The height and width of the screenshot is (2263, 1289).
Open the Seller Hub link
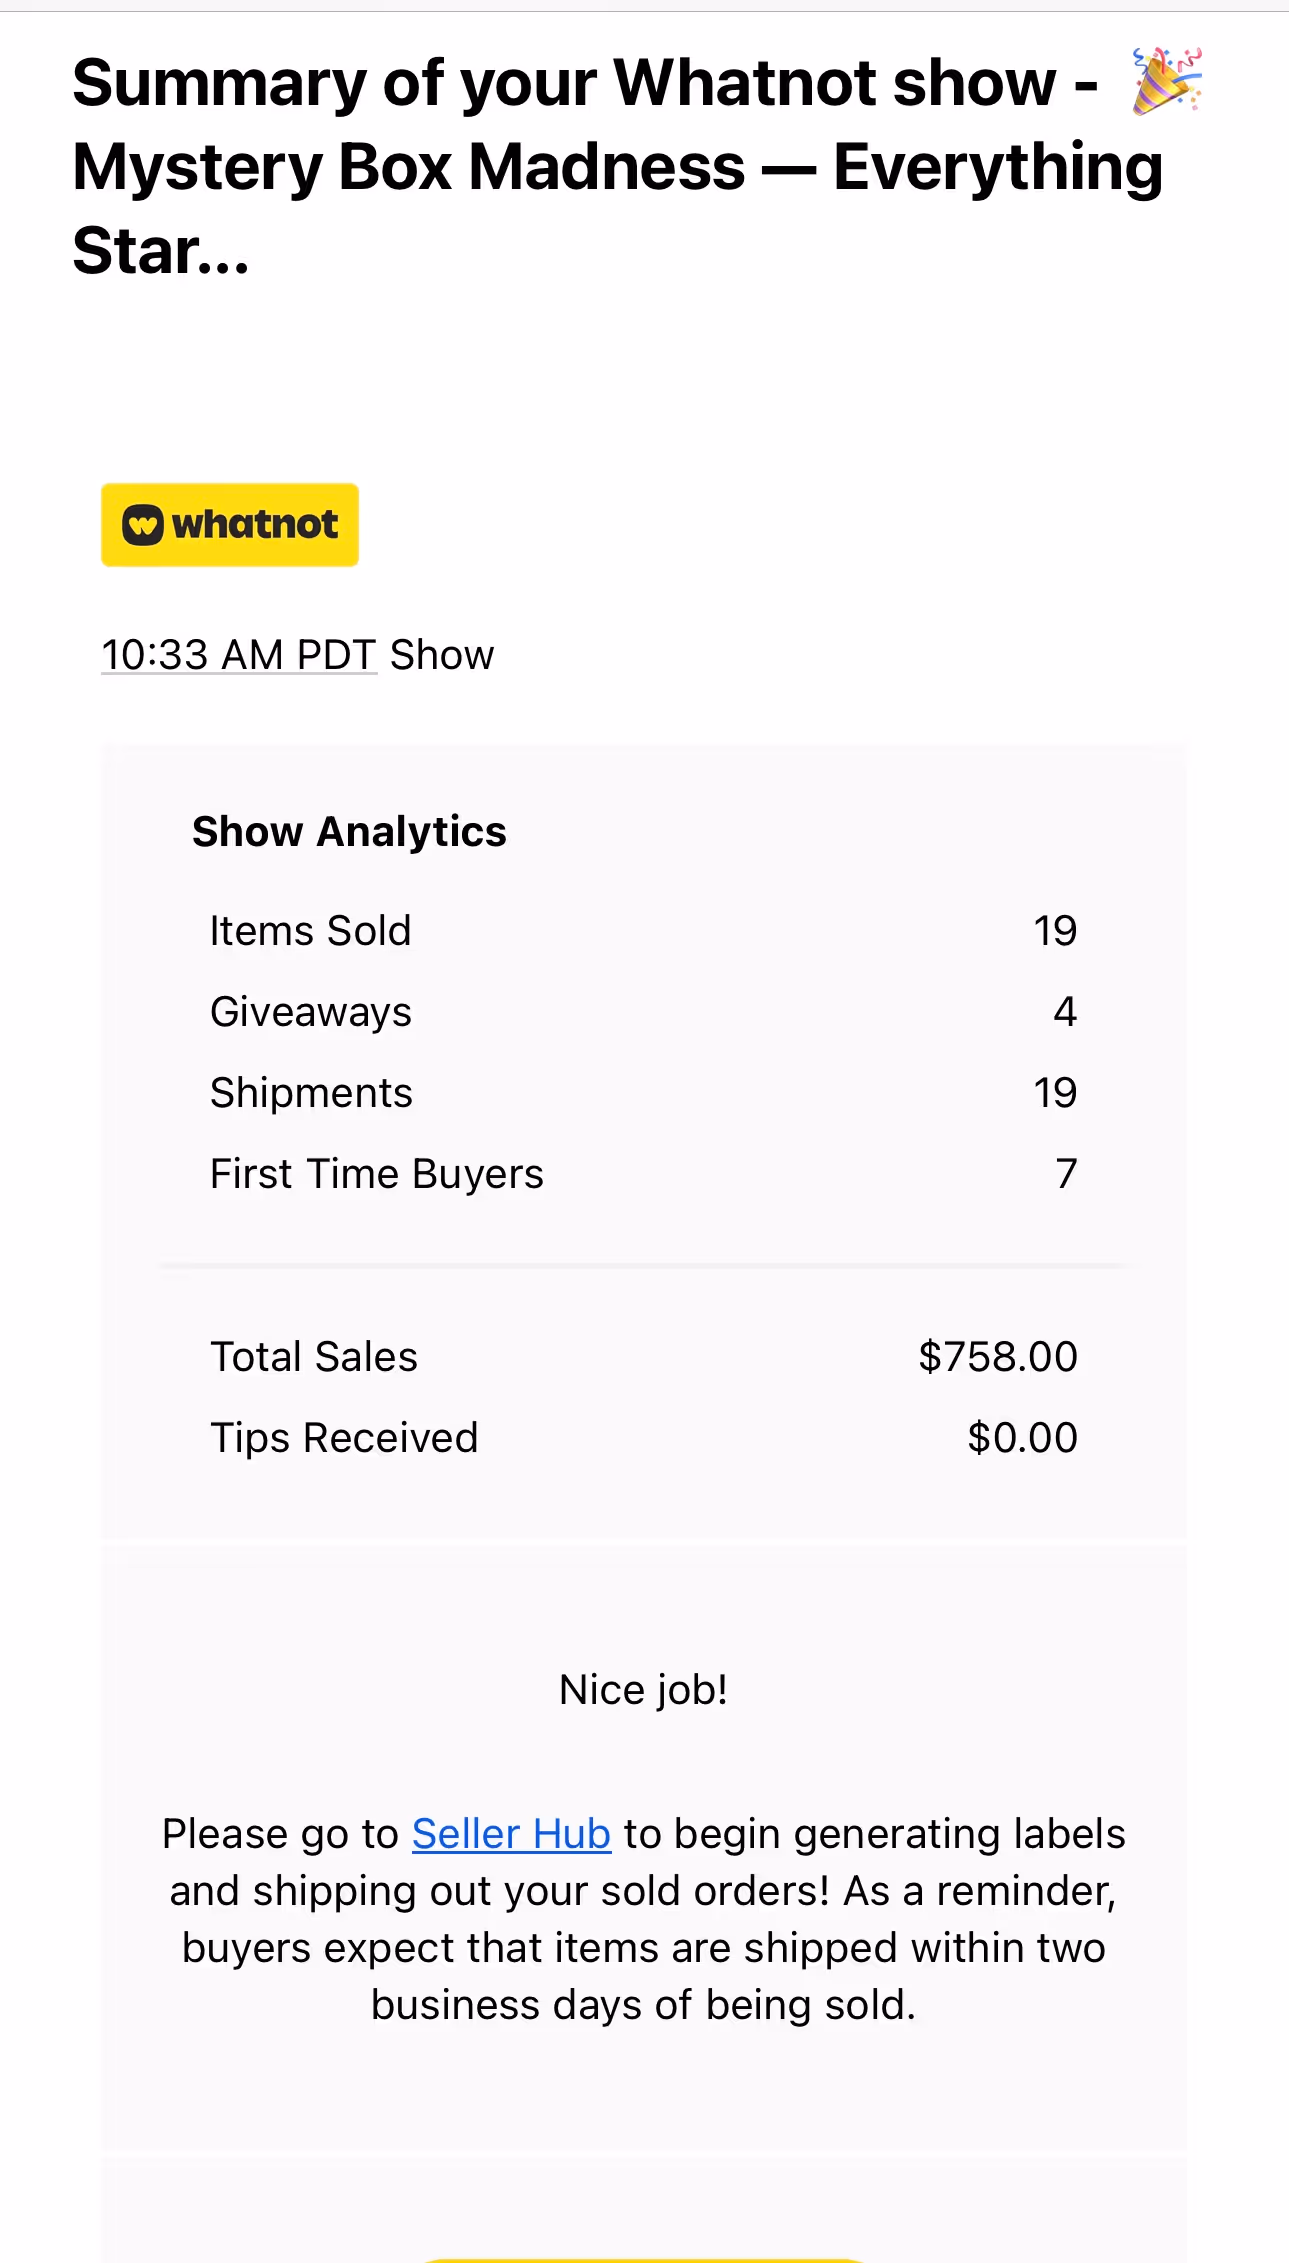click(x=511, y=1834)
